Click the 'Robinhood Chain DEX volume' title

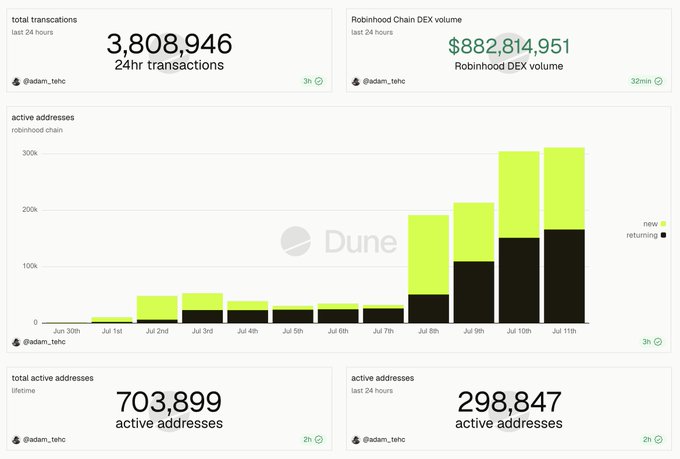tap(406, 20)
